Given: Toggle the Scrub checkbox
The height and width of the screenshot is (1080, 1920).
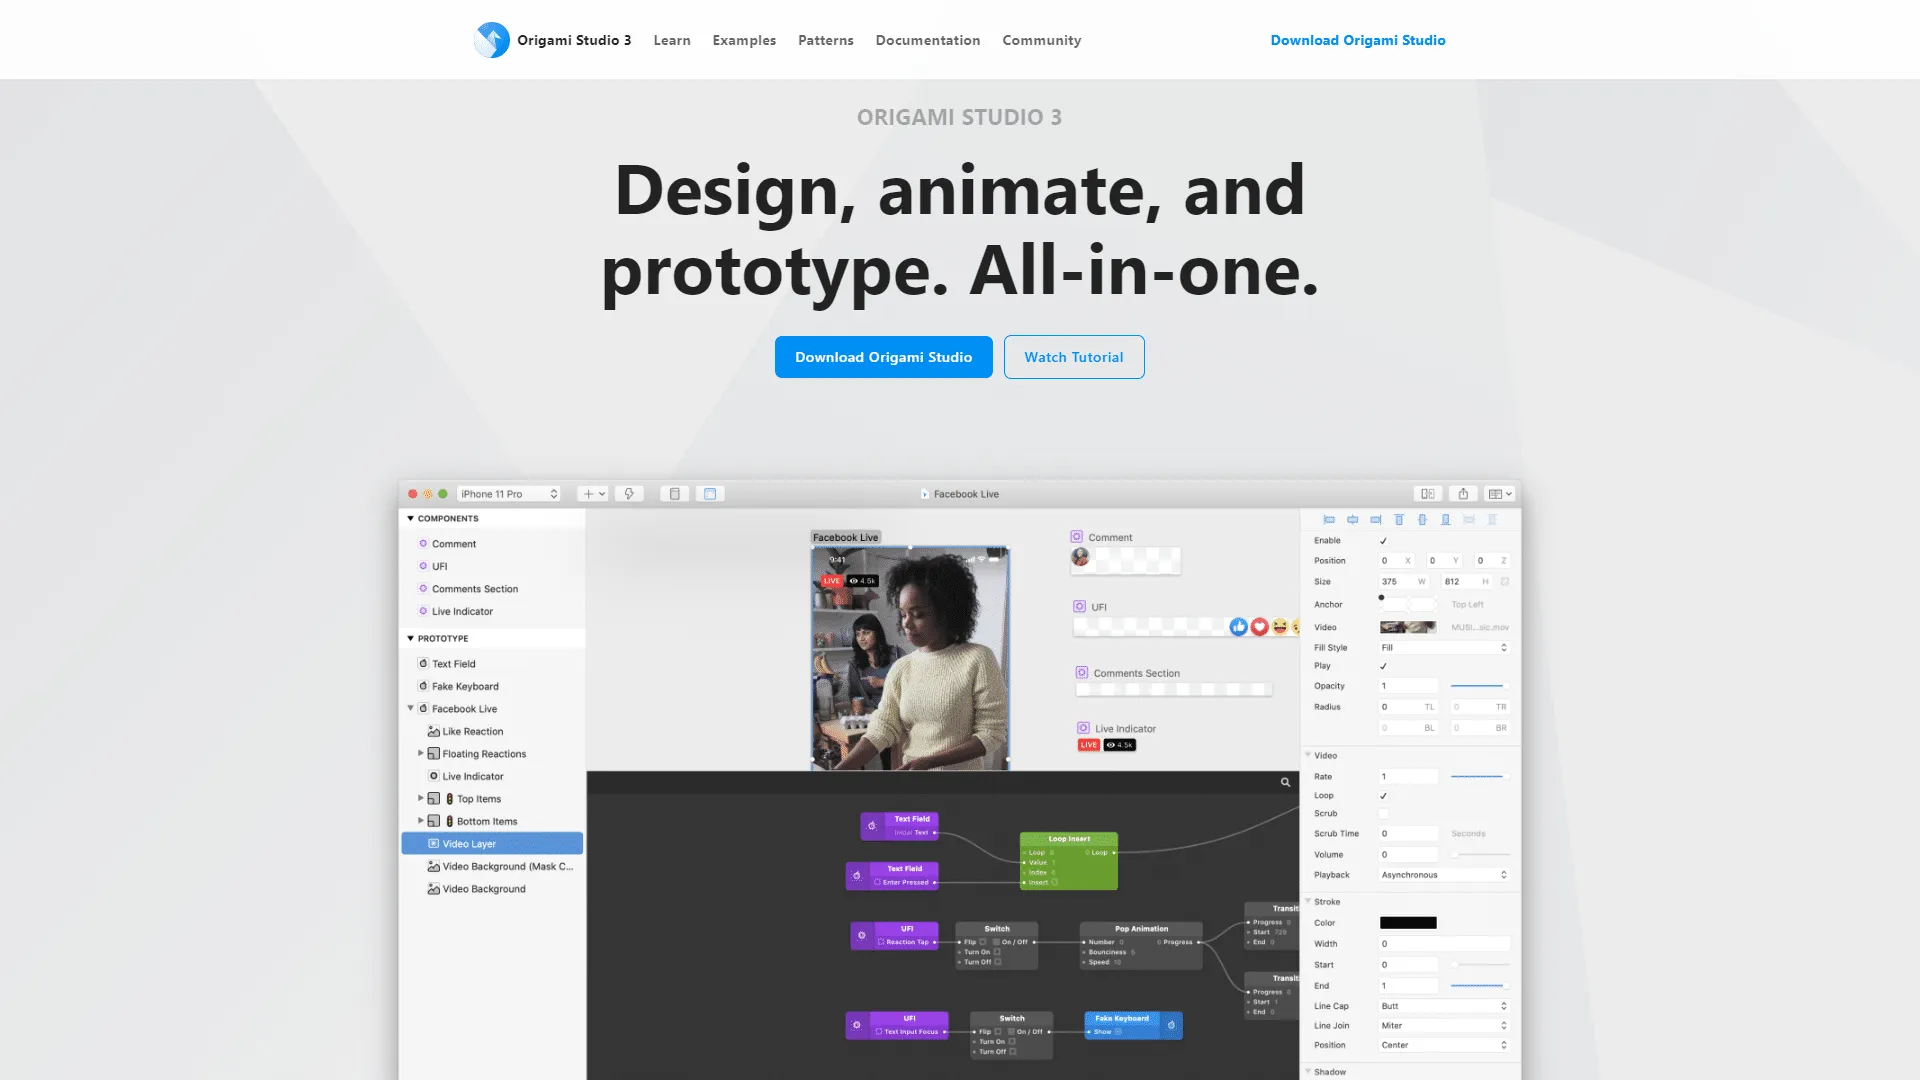Looking at the screenshot, I should point(1384,814).
